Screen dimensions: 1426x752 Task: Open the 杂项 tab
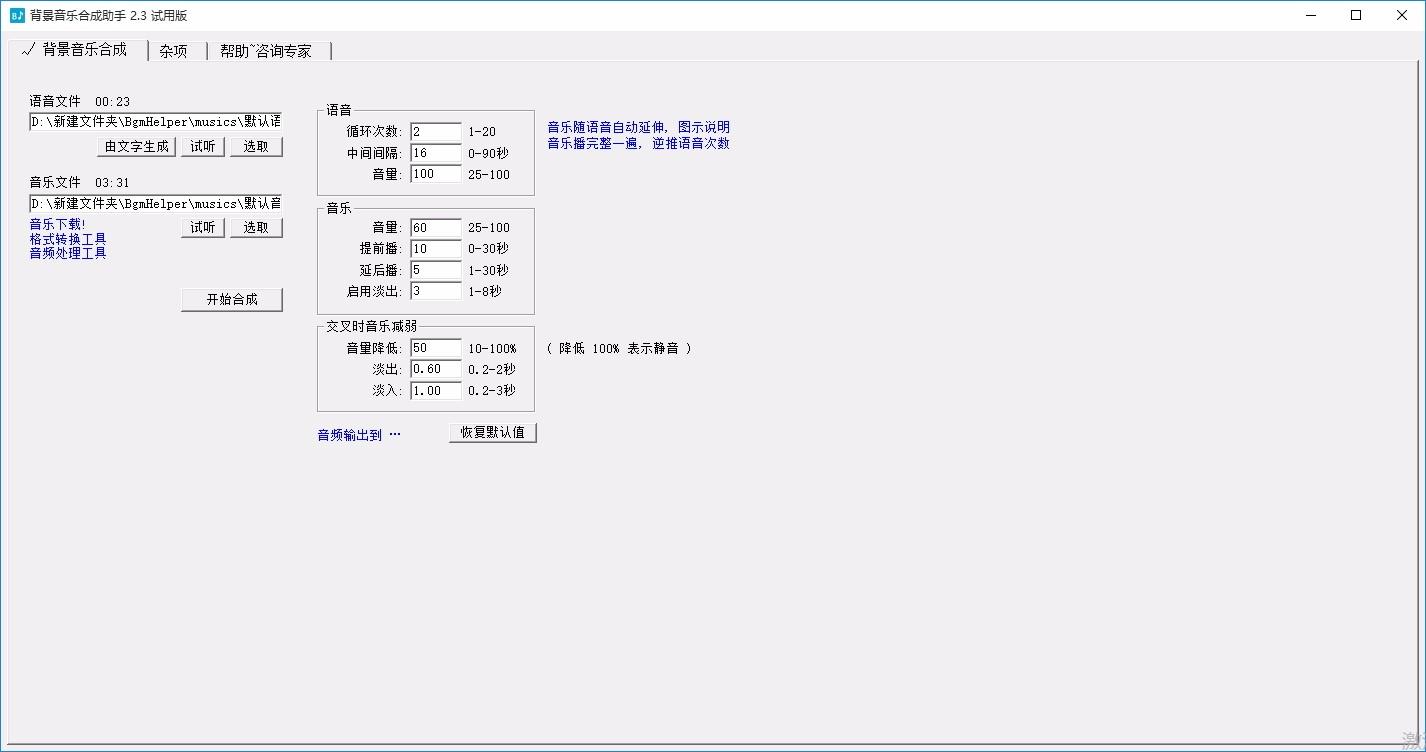pyautogui.click(x=174, y=51)
